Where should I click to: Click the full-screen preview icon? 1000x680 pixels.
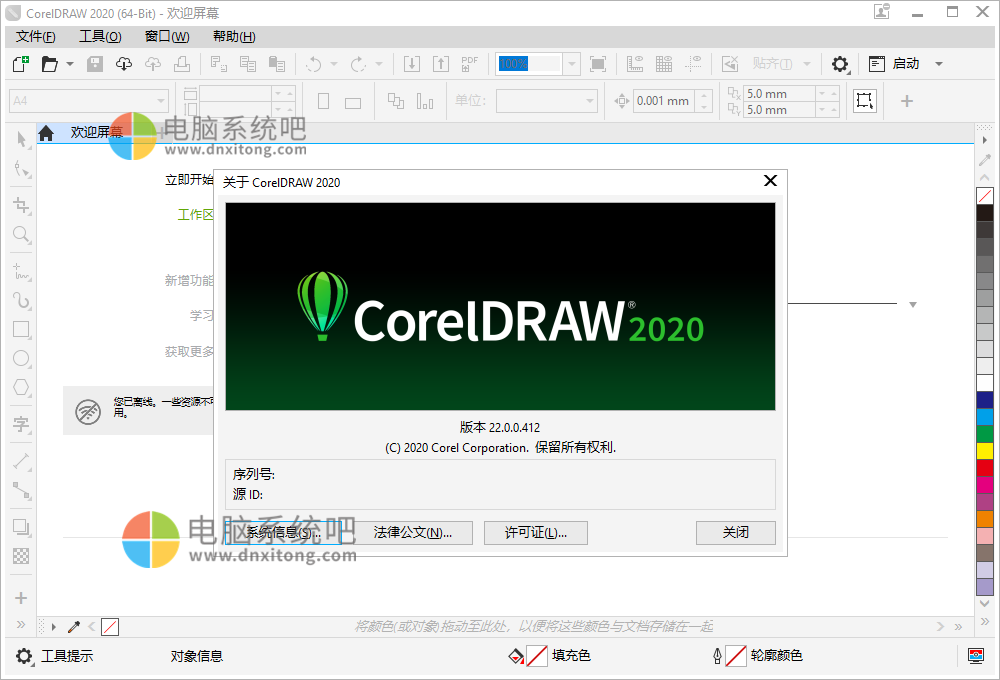point(598,64)
